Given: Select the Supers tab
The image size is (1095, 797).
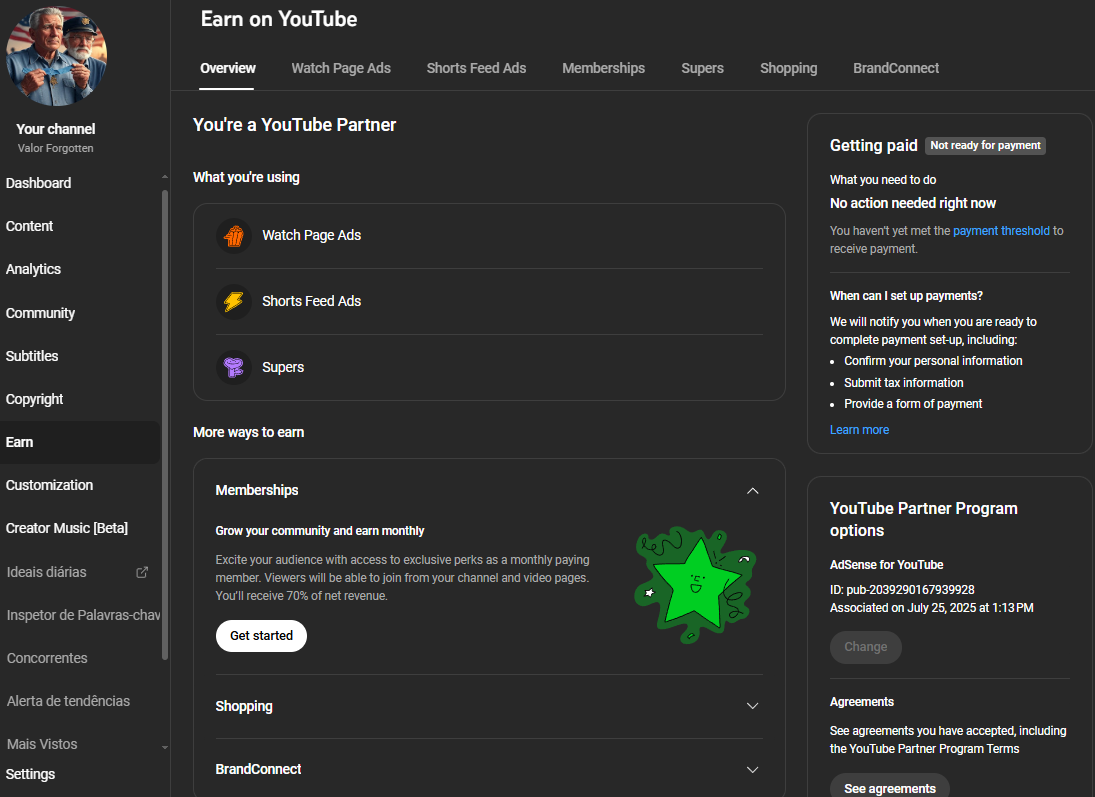Looking at the screenshot, I should [x=703, y=68].
